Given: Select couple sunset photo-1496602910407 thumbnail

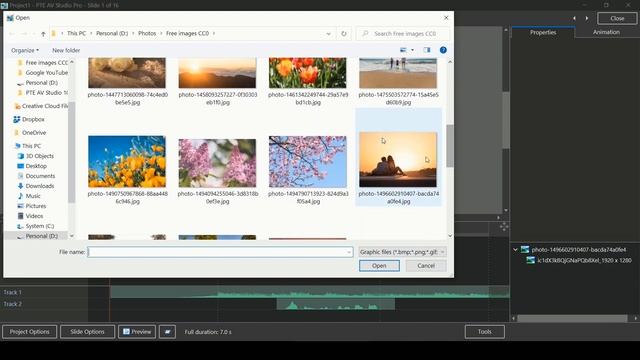Looking at the screenshot, I should pos(398,160).
